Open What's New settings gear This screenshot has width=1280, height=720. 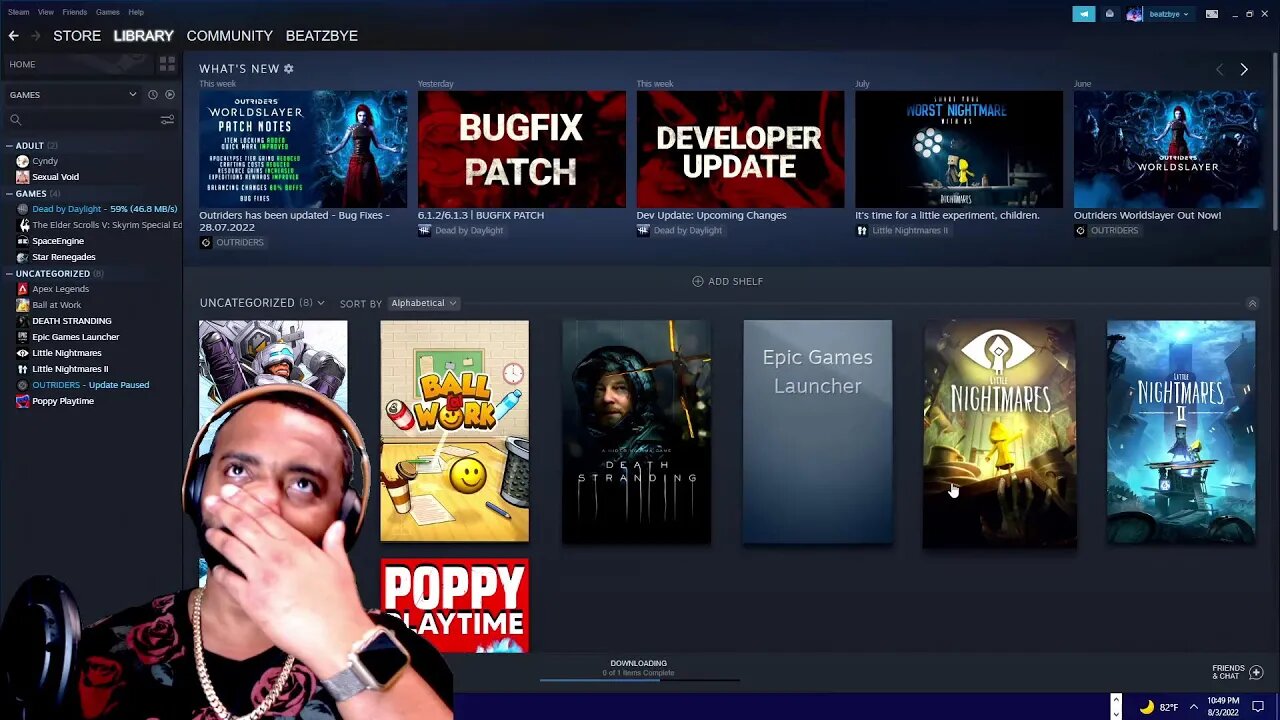(289, 69)
